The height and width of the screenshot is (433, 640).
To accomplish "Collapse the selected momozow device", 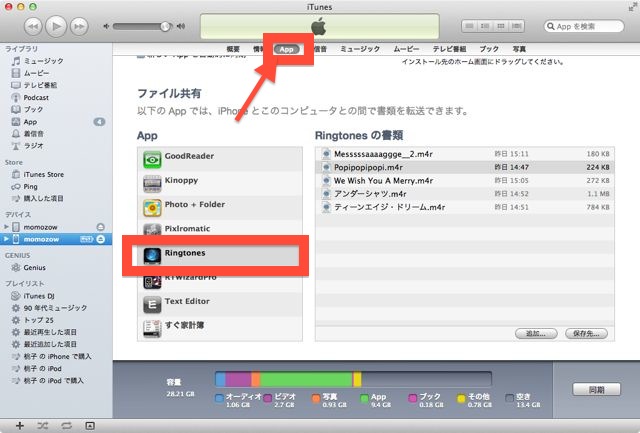I will [6, 239].
